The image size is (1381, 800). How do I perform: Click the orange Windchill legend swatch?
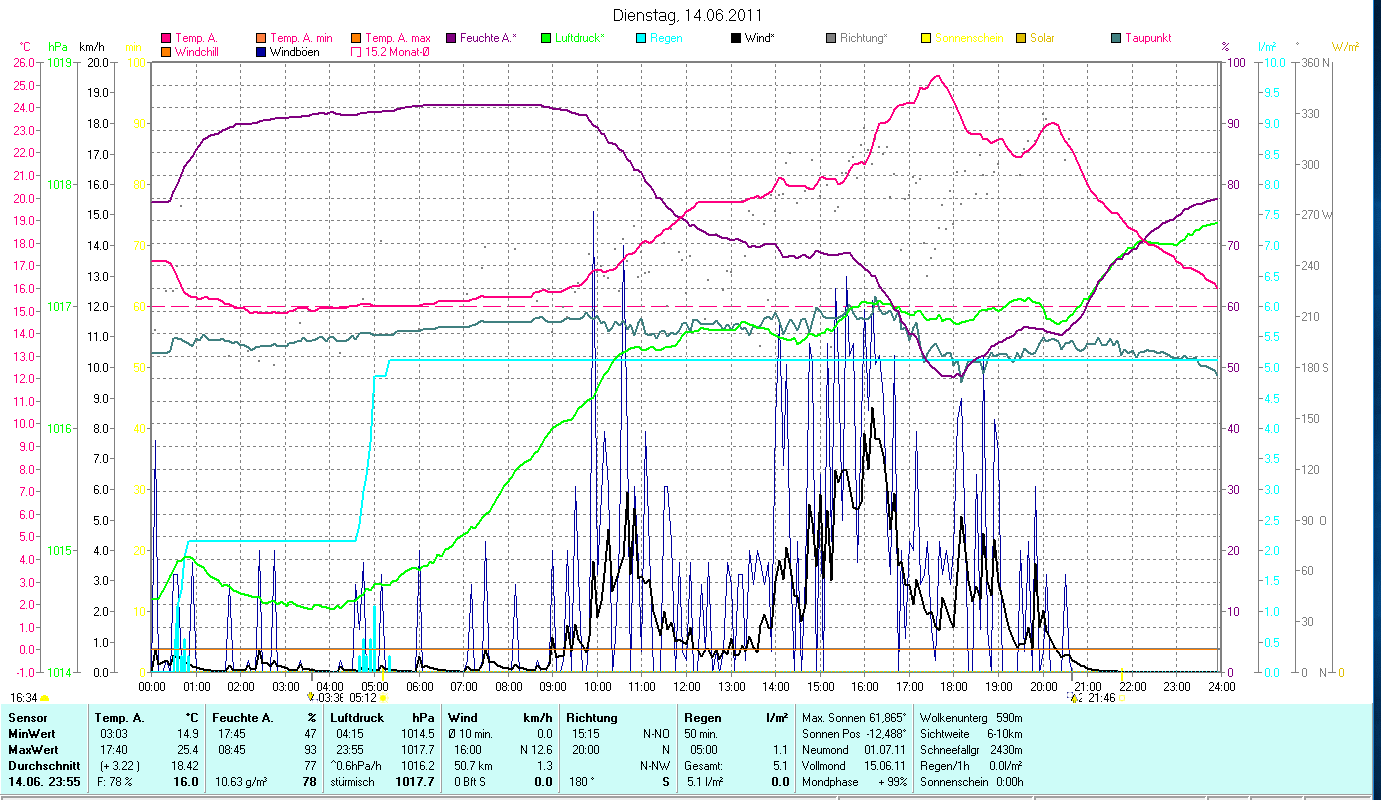click(x=166, y=52)
